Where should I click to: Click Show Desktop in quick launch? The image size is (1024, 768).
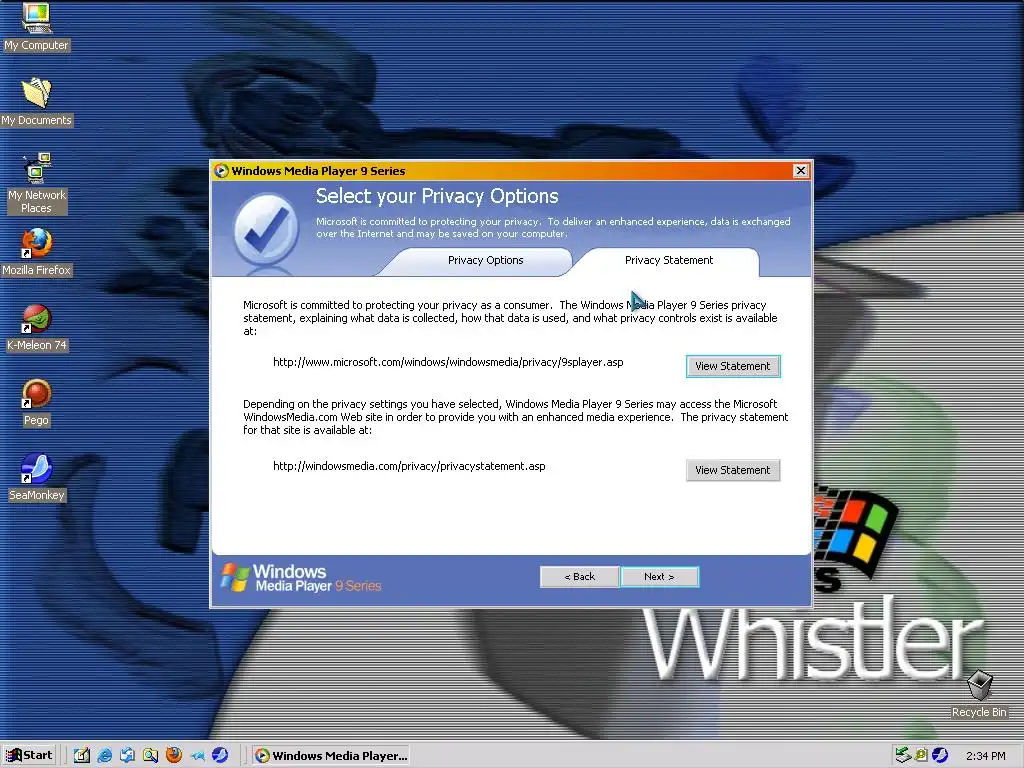(82, 755)
